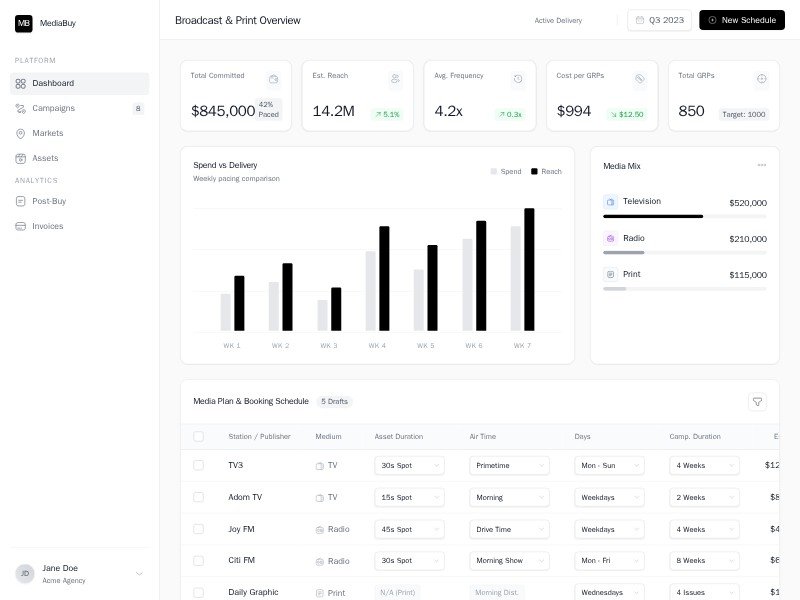Select the Joy FM row checkbox
The height and width of the screenshot is (600, 800).
pyautogui.click(x=198, y=529)
